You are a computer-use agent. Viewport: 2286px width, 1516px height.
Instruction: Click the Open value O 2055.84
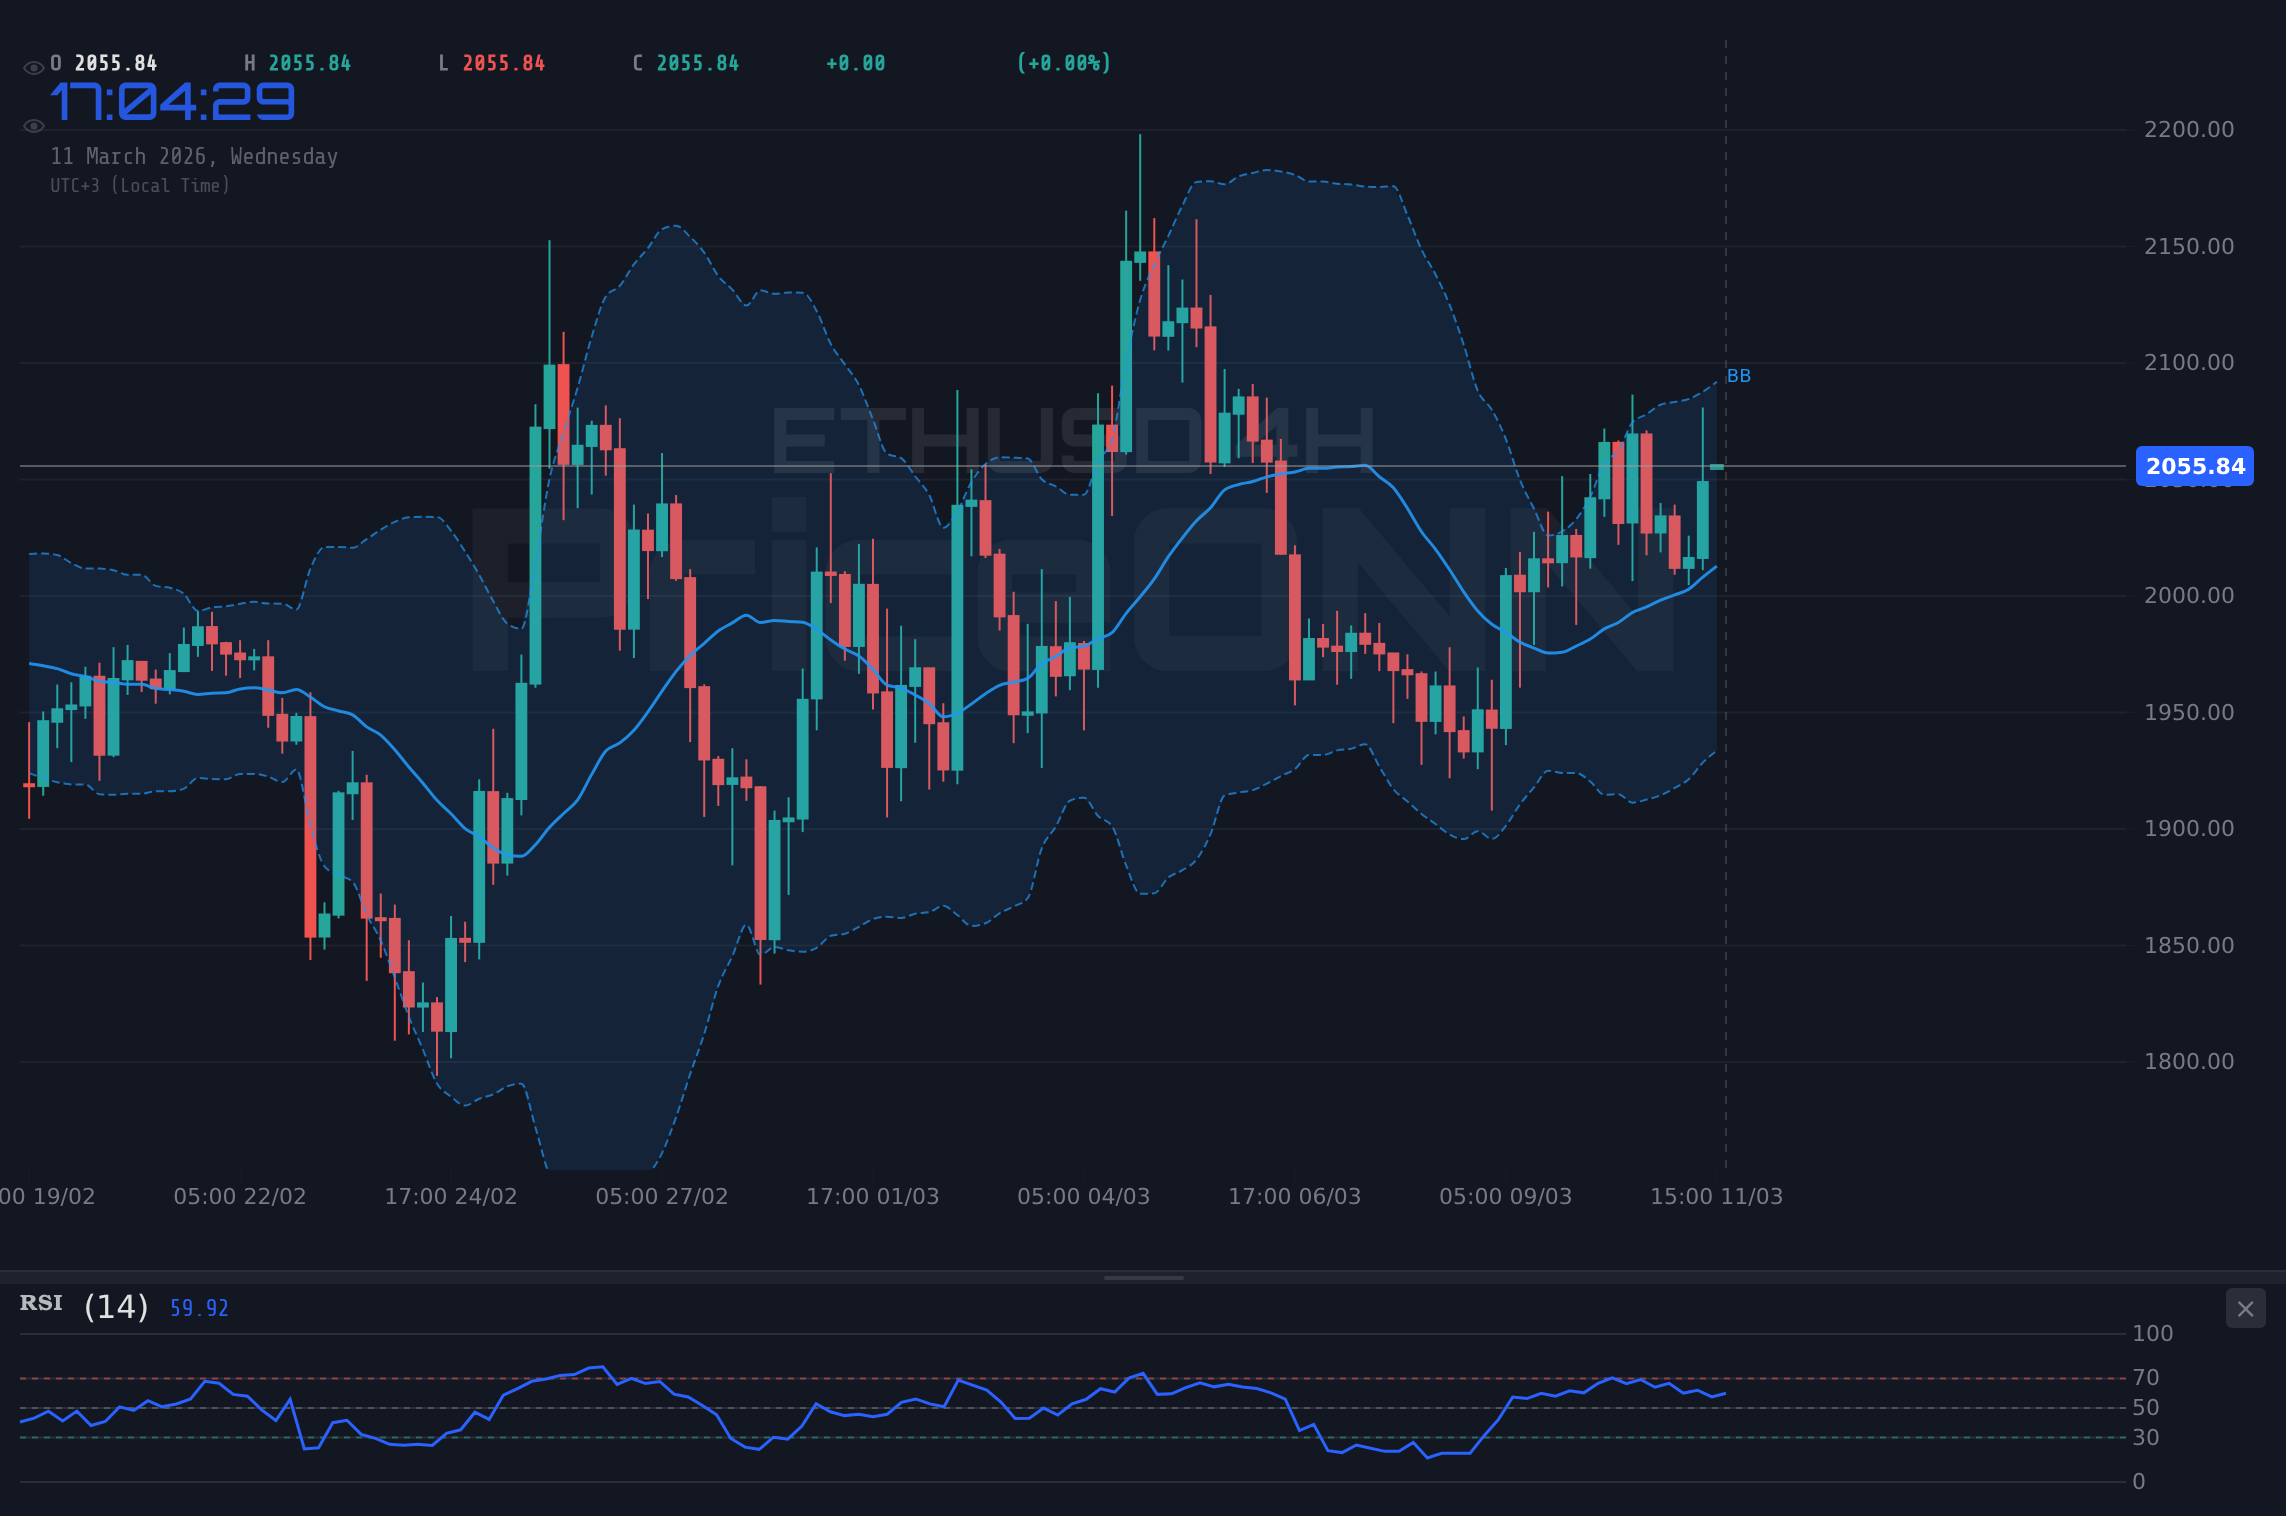103,62
